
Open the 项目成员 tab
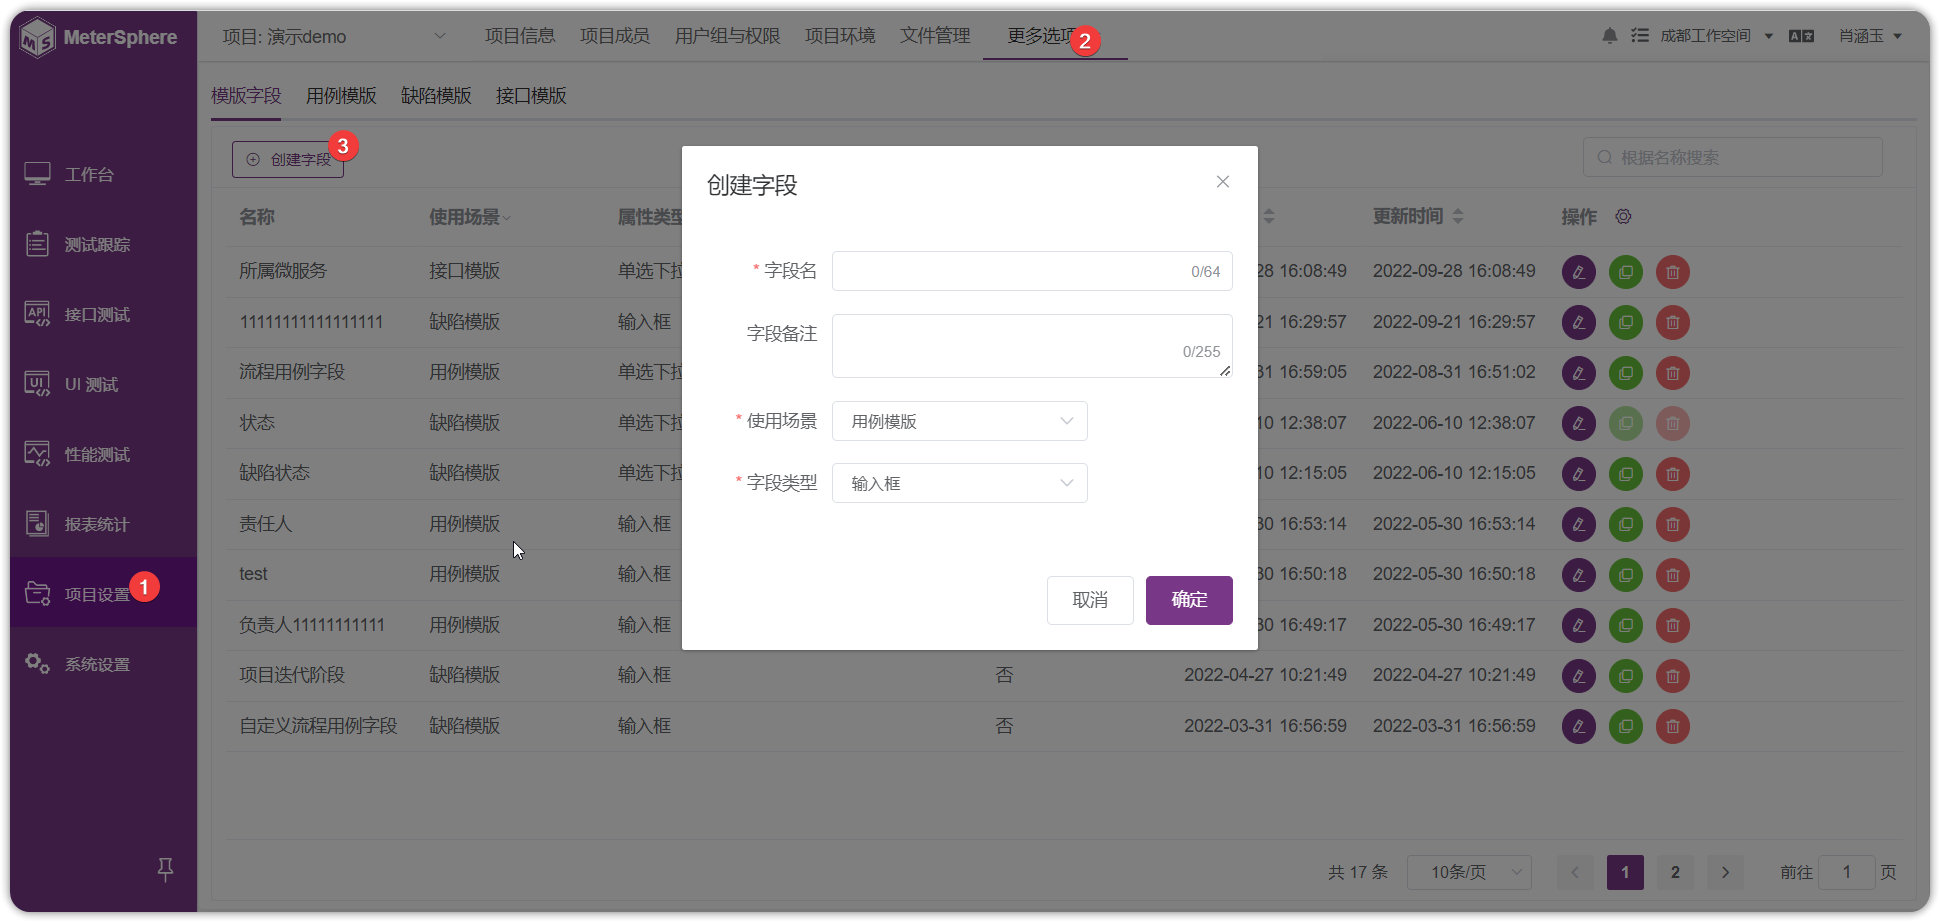point(615,36)
